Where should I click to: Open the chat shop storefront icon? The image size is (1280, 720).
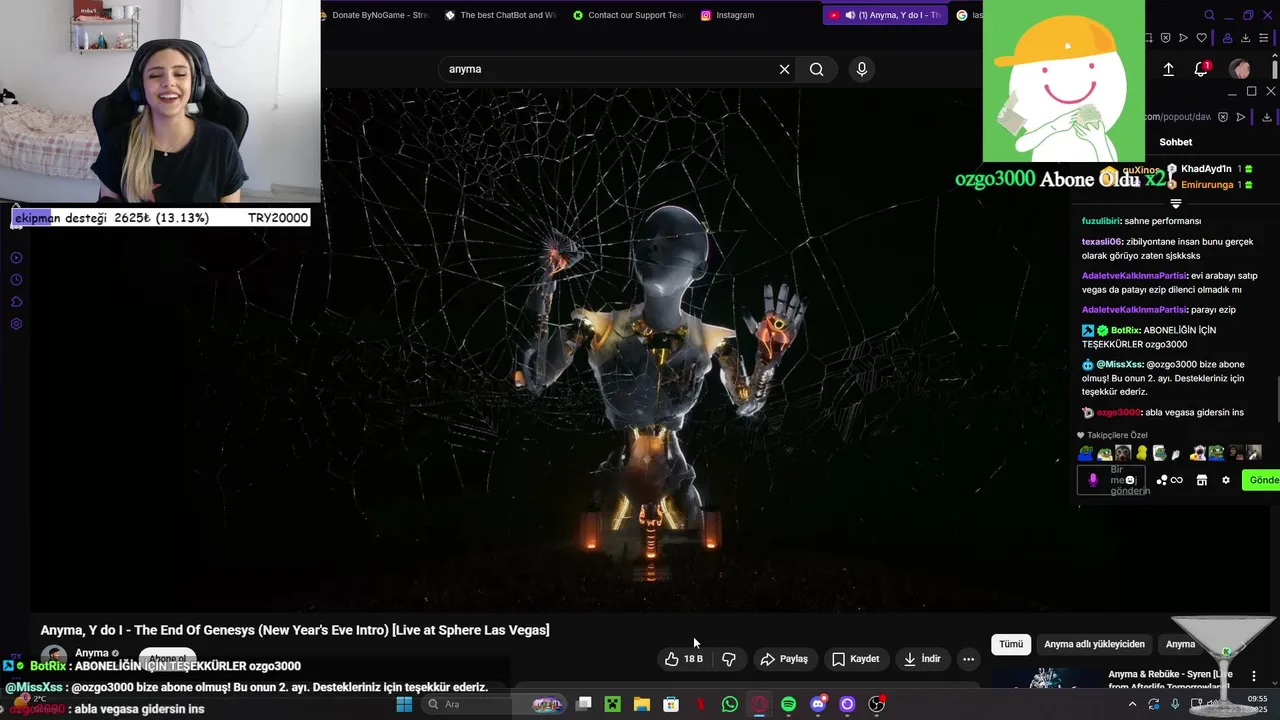(1202, 480)
